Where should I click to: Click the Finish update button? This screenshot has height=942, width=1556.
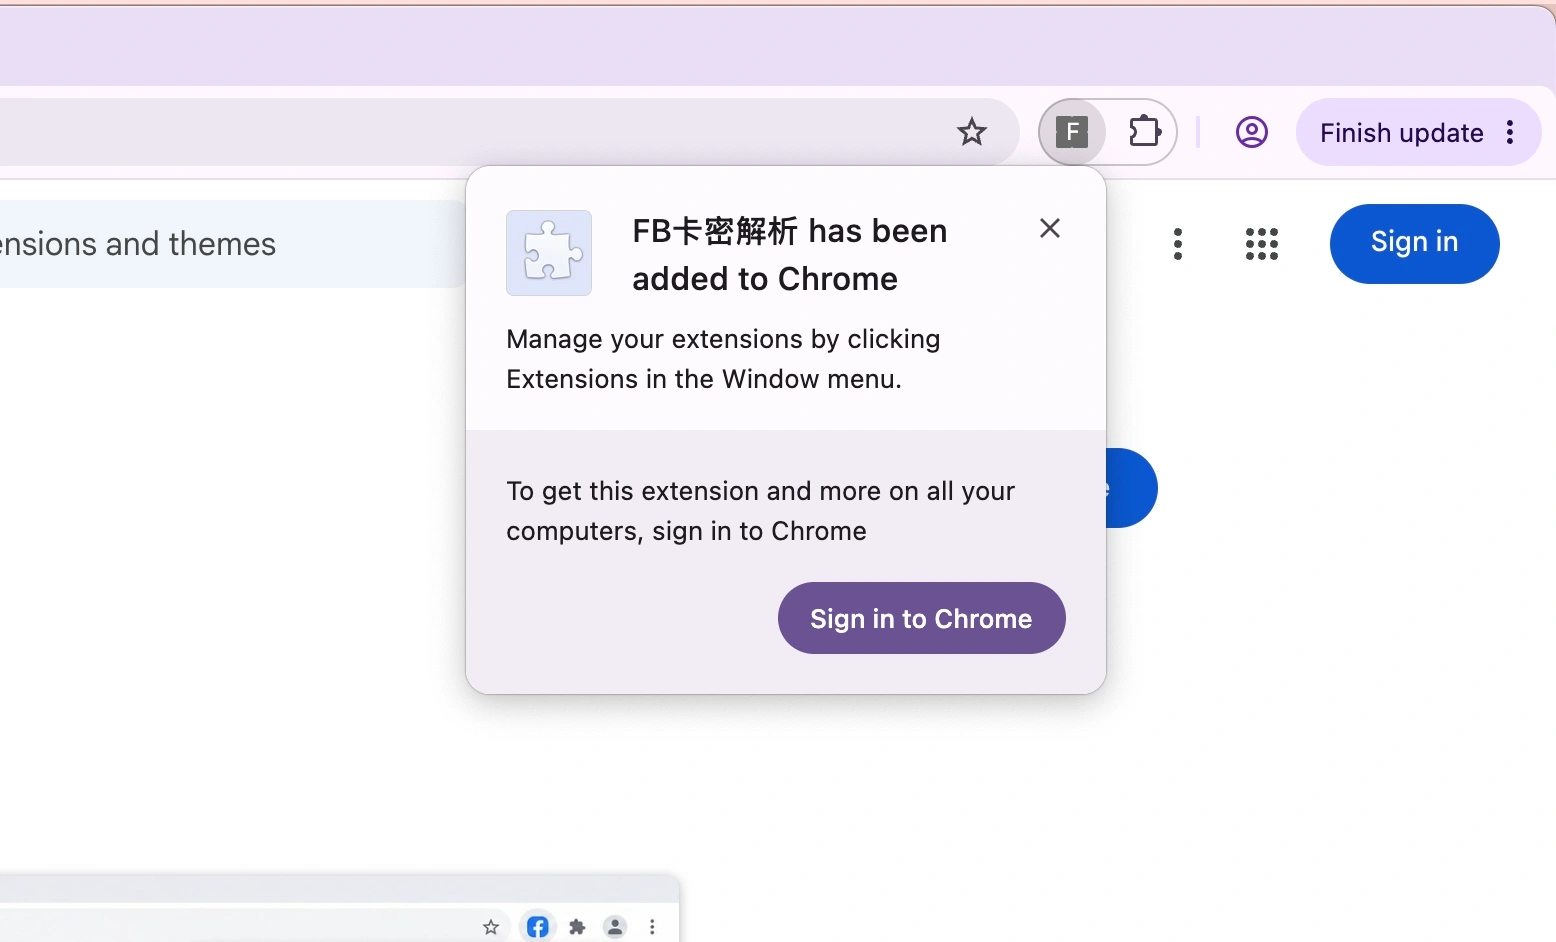[x=1401, y=133]
